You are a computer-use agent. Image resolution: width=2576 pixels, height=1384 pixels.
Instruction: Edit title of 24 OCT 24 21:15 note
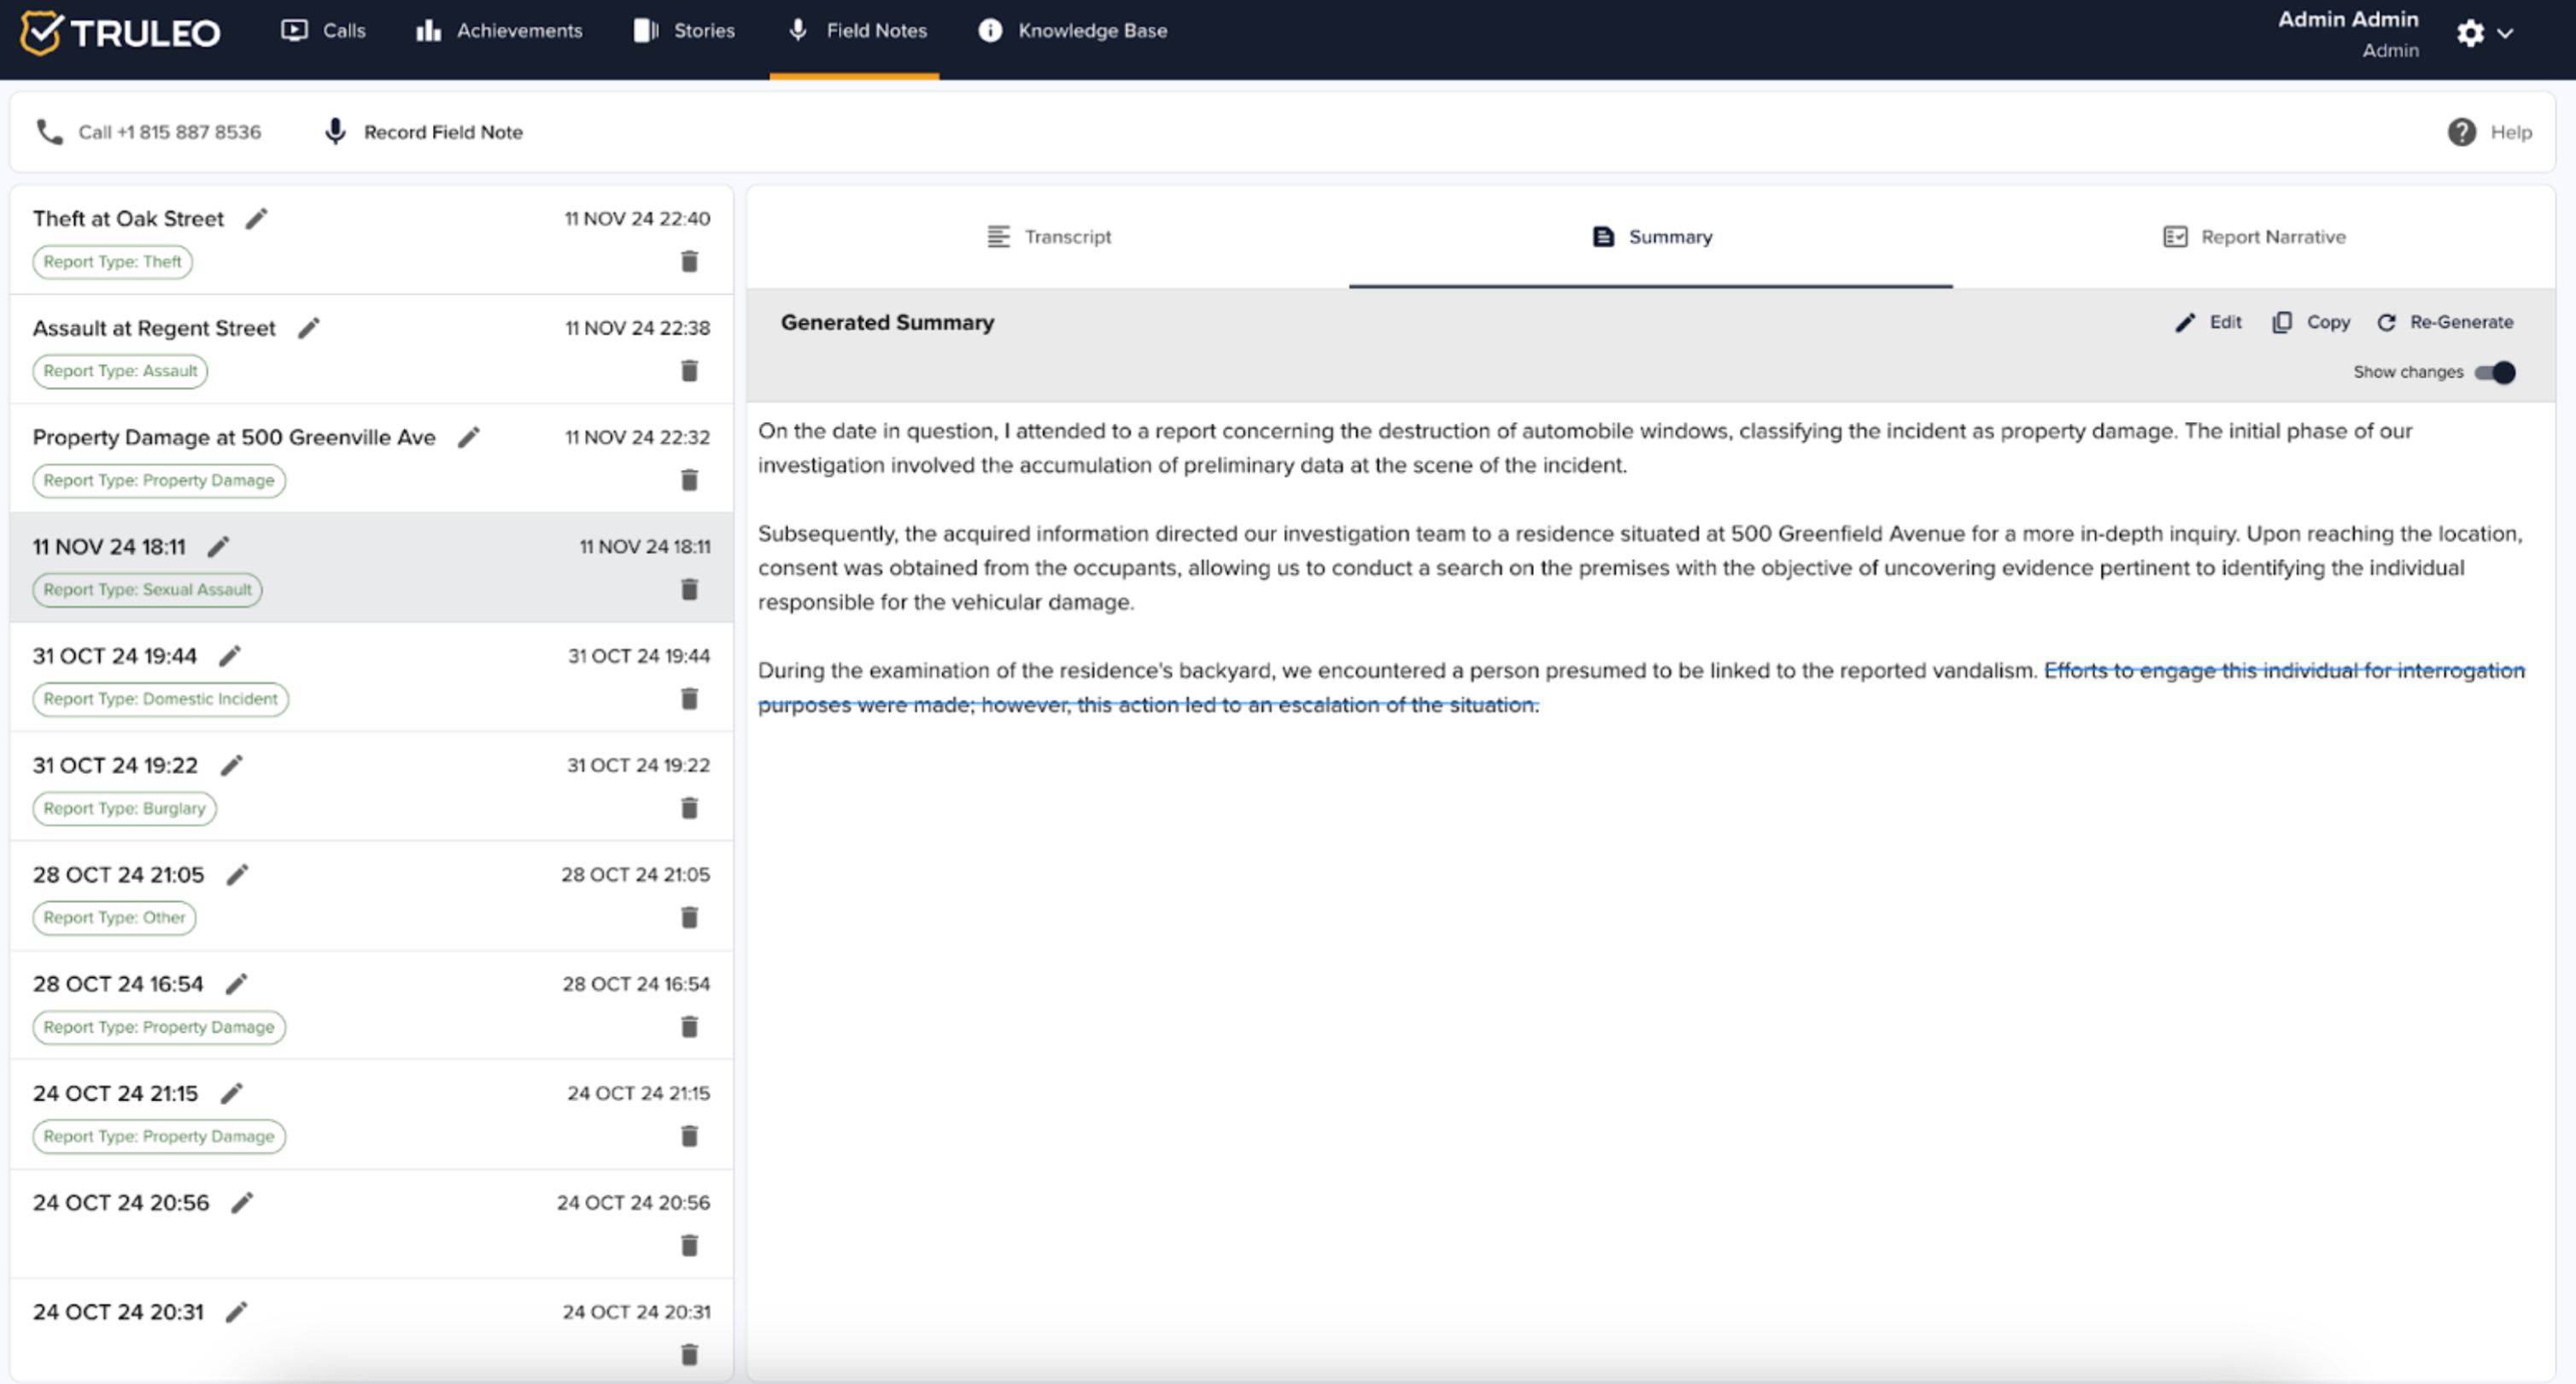[x=232, y=1093]
